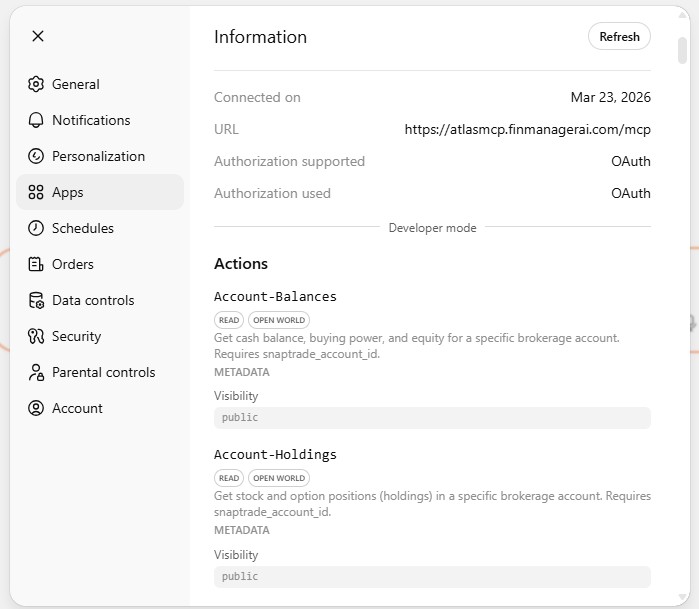Screen dimensions: 699x609
Task: Click the General gear icon
Action: tap(36, 84)
